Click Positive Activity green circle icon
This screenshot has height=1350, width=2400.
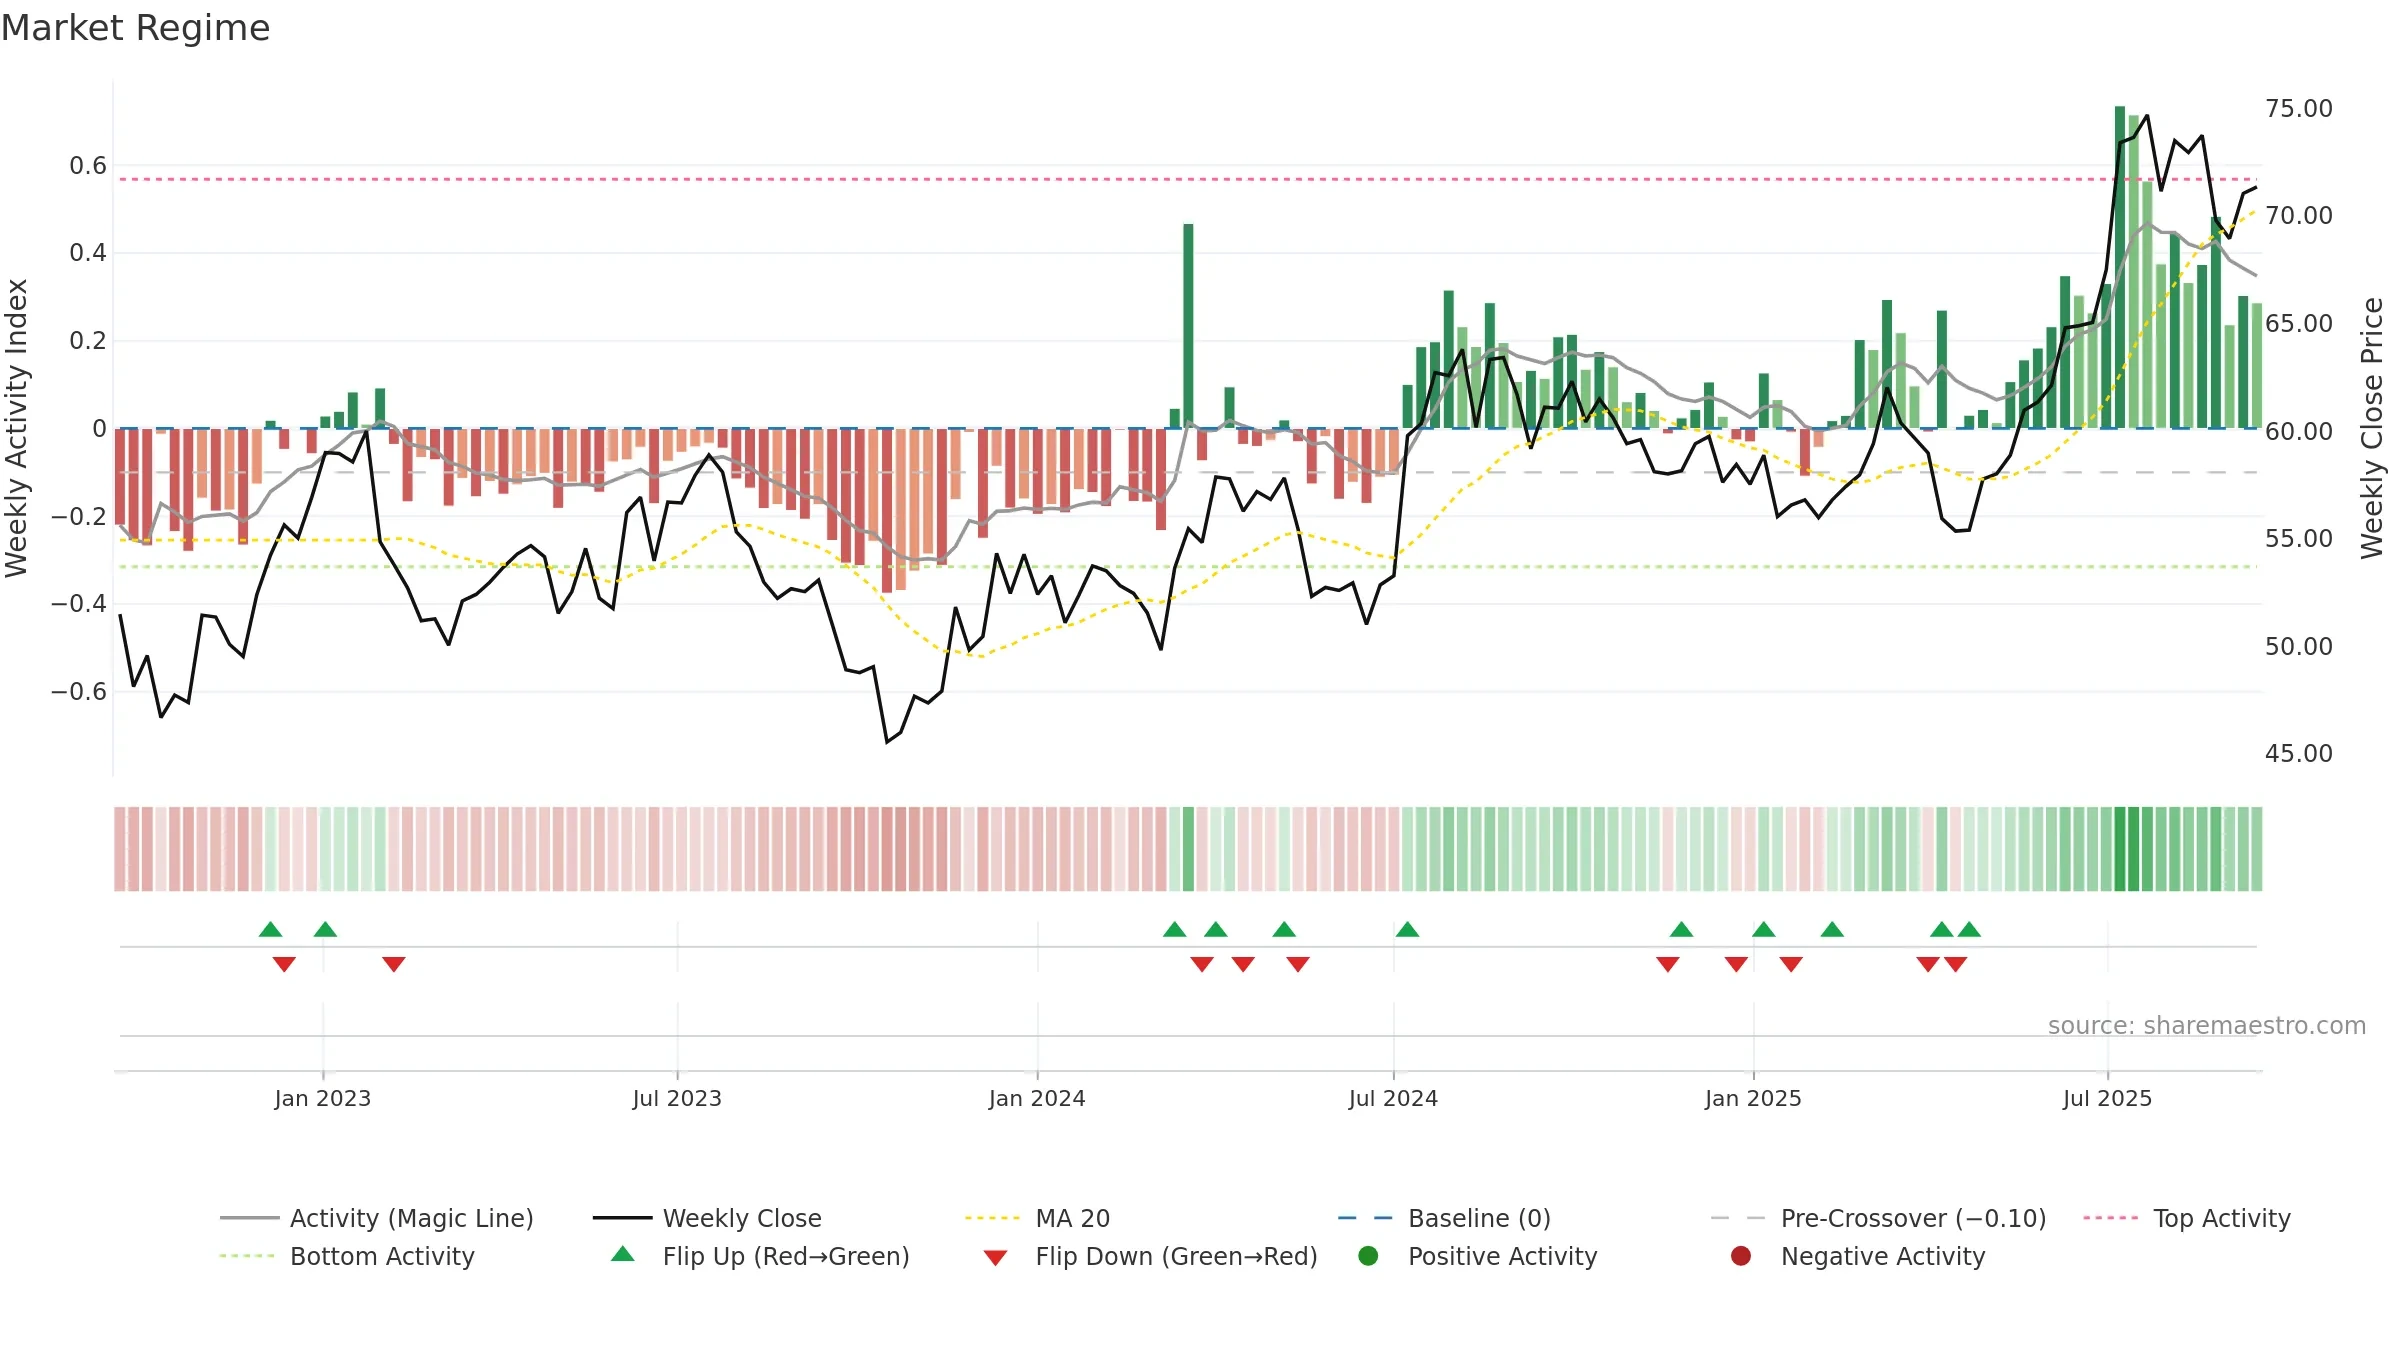point(1368,1256)
